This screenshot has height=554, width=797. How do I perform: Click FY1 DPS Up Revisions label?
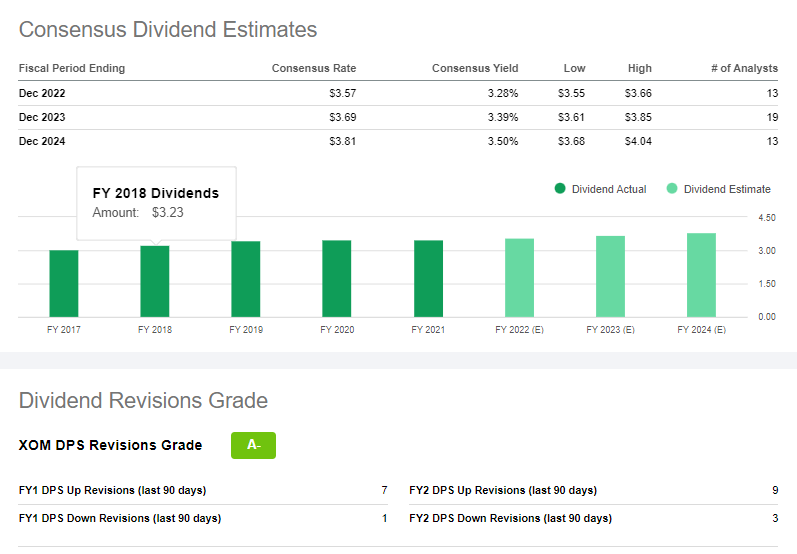[112, 490]
